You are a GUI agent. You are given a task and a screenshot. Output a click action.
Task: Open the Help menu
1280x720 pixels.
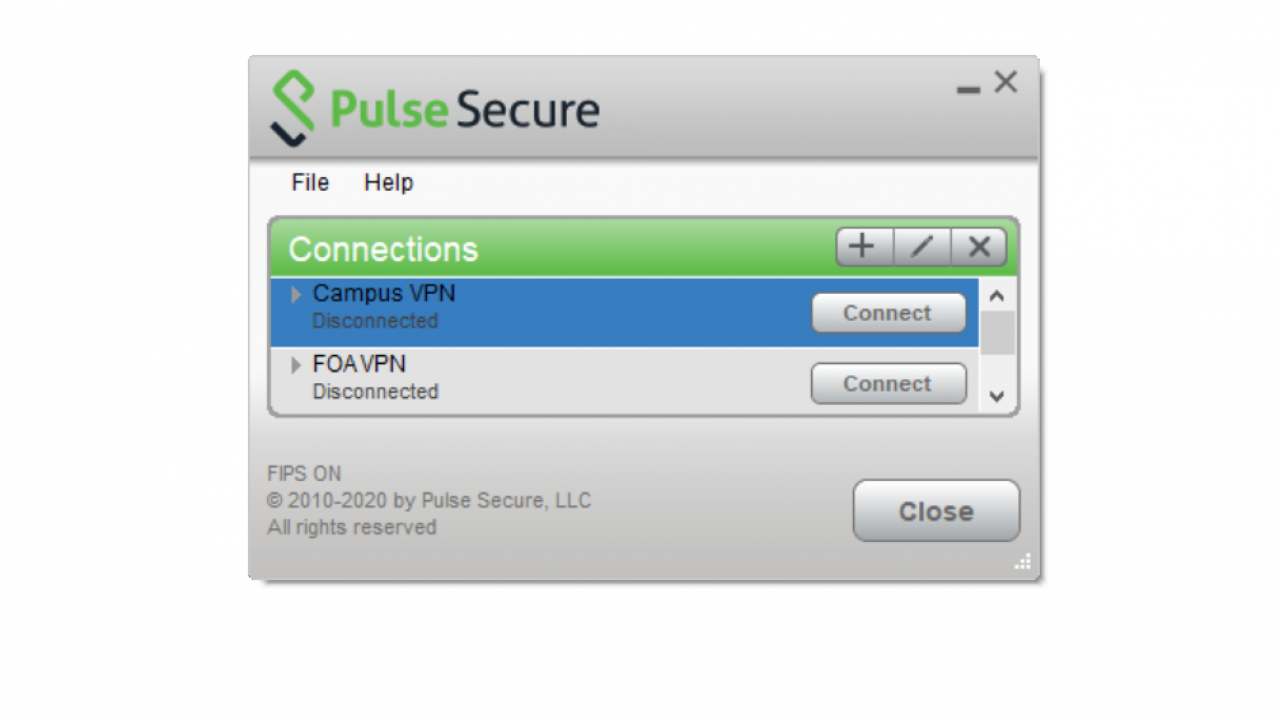point(388,183)
